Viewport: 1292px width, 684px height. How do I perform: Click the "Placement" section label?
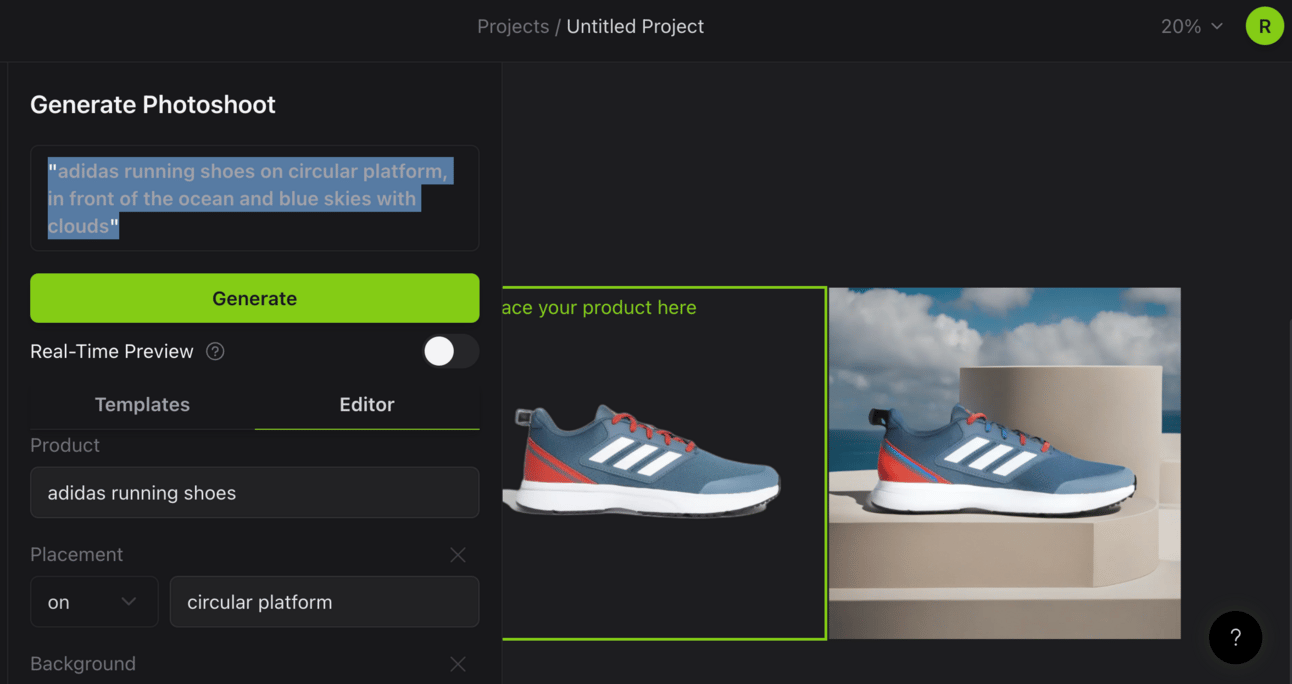(x=76, y=555)
